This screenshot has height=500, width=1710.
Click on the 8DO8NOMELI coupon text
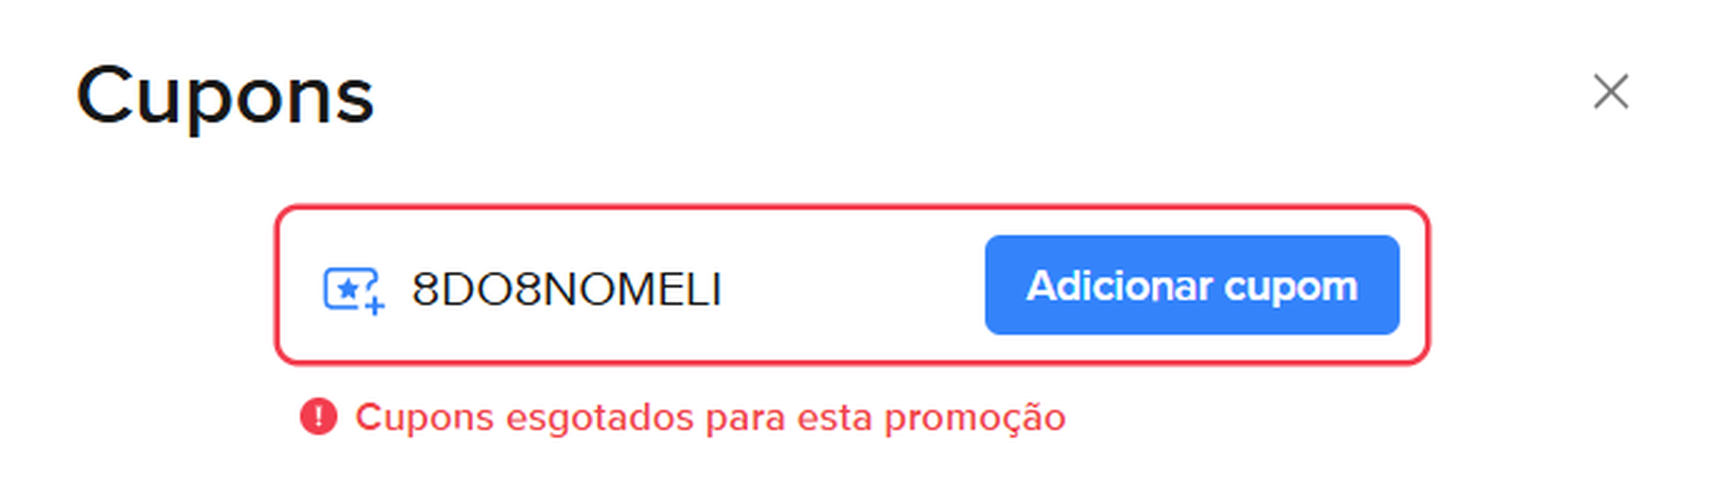566,290
